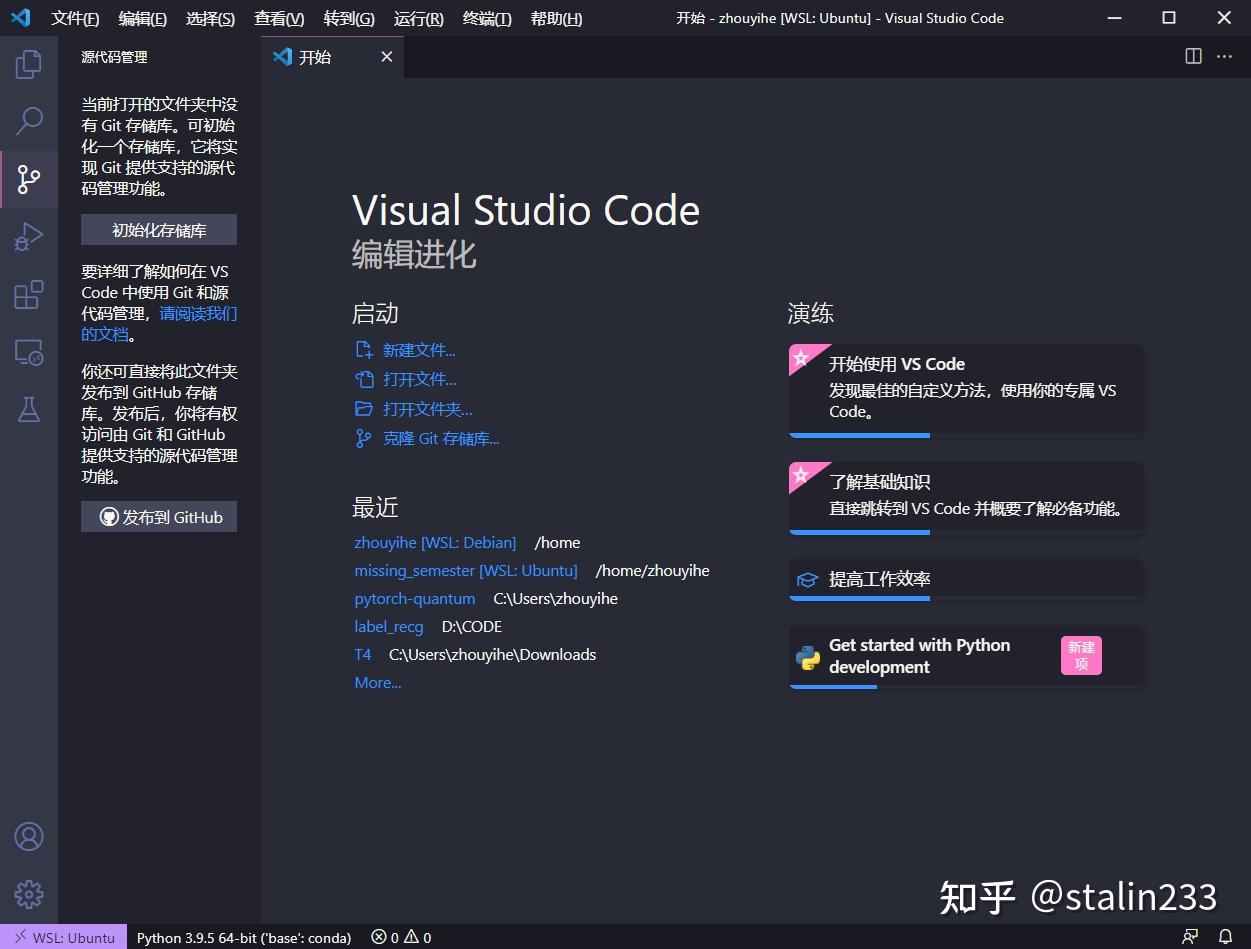The height and width of the screenshot is (949, 1251).
Task: Click Python 3.9.5 interpreter in status bar
Action: [243, 937]
